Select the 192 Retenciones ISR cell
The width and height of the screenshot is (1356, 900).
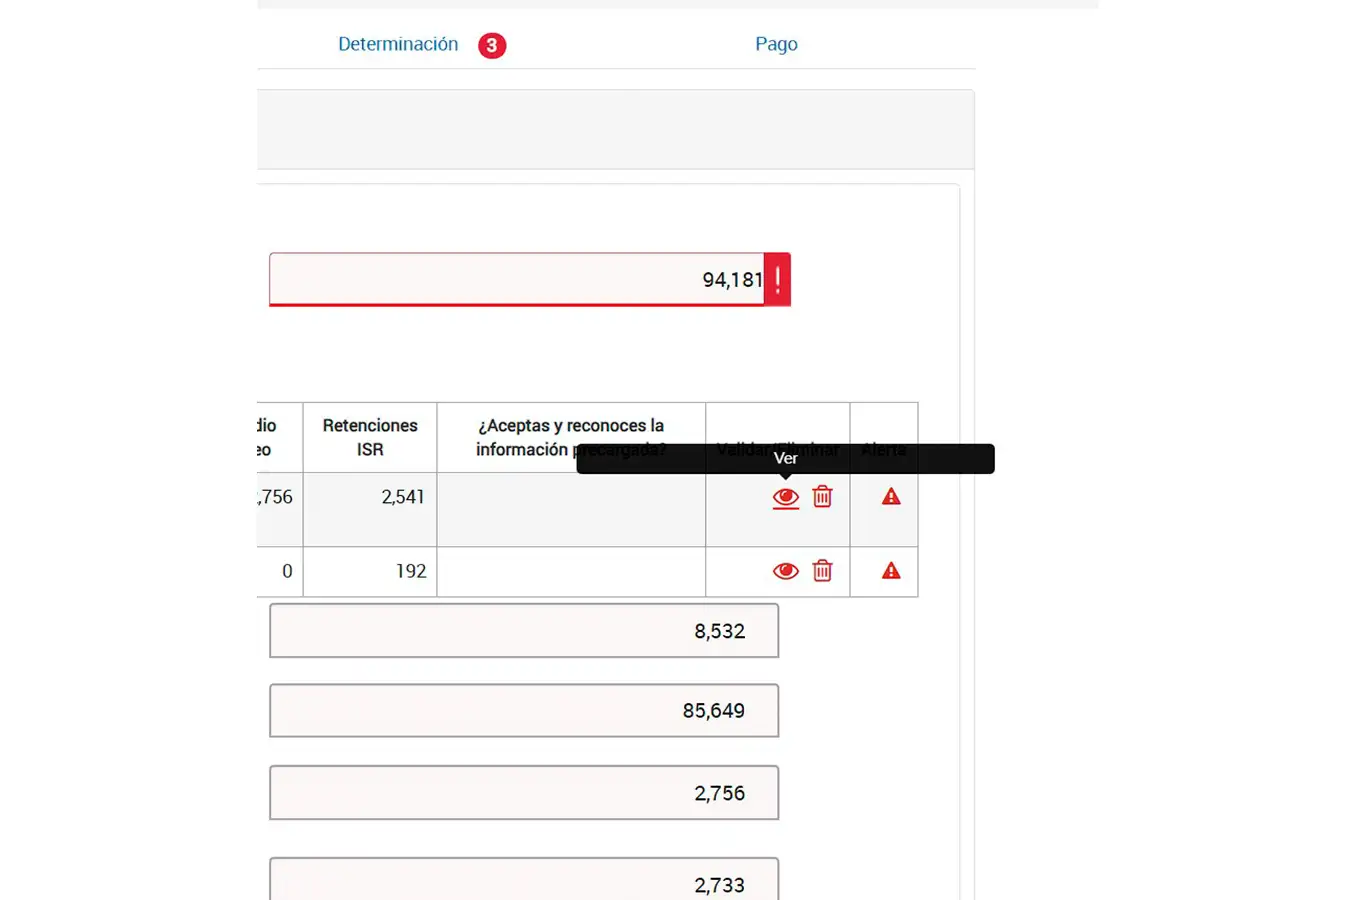point(370,571)
